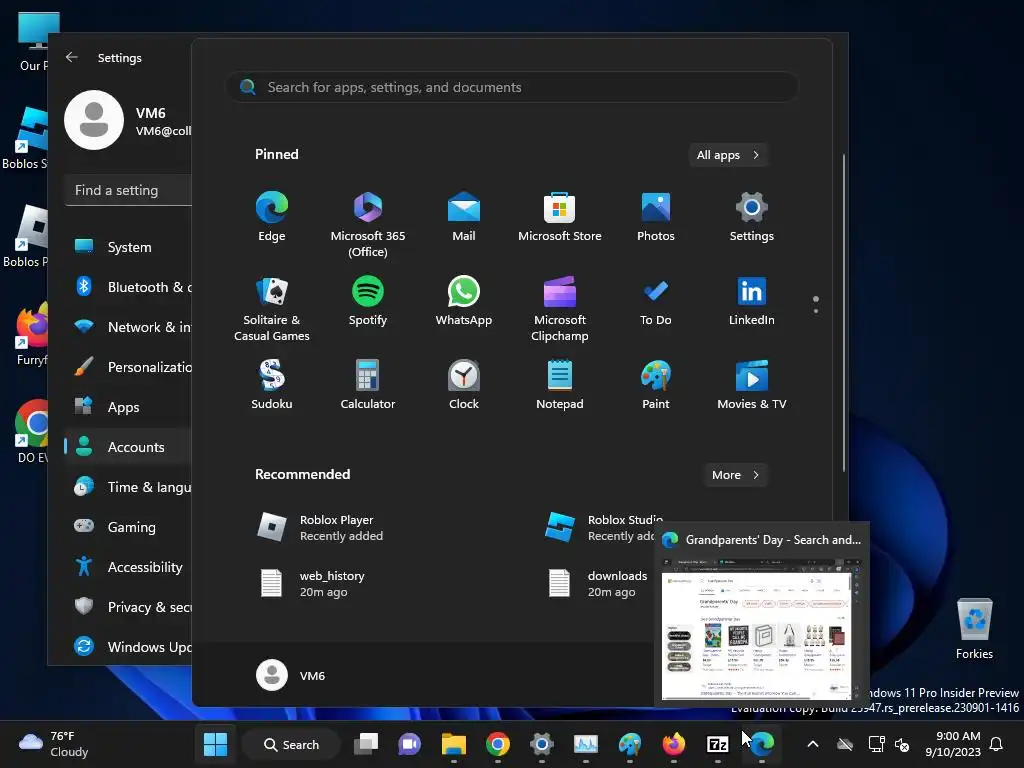The width and height of the screenshot is (1024, 768).
Task: Click Edge icon in the taskbar
Action: 761,744
